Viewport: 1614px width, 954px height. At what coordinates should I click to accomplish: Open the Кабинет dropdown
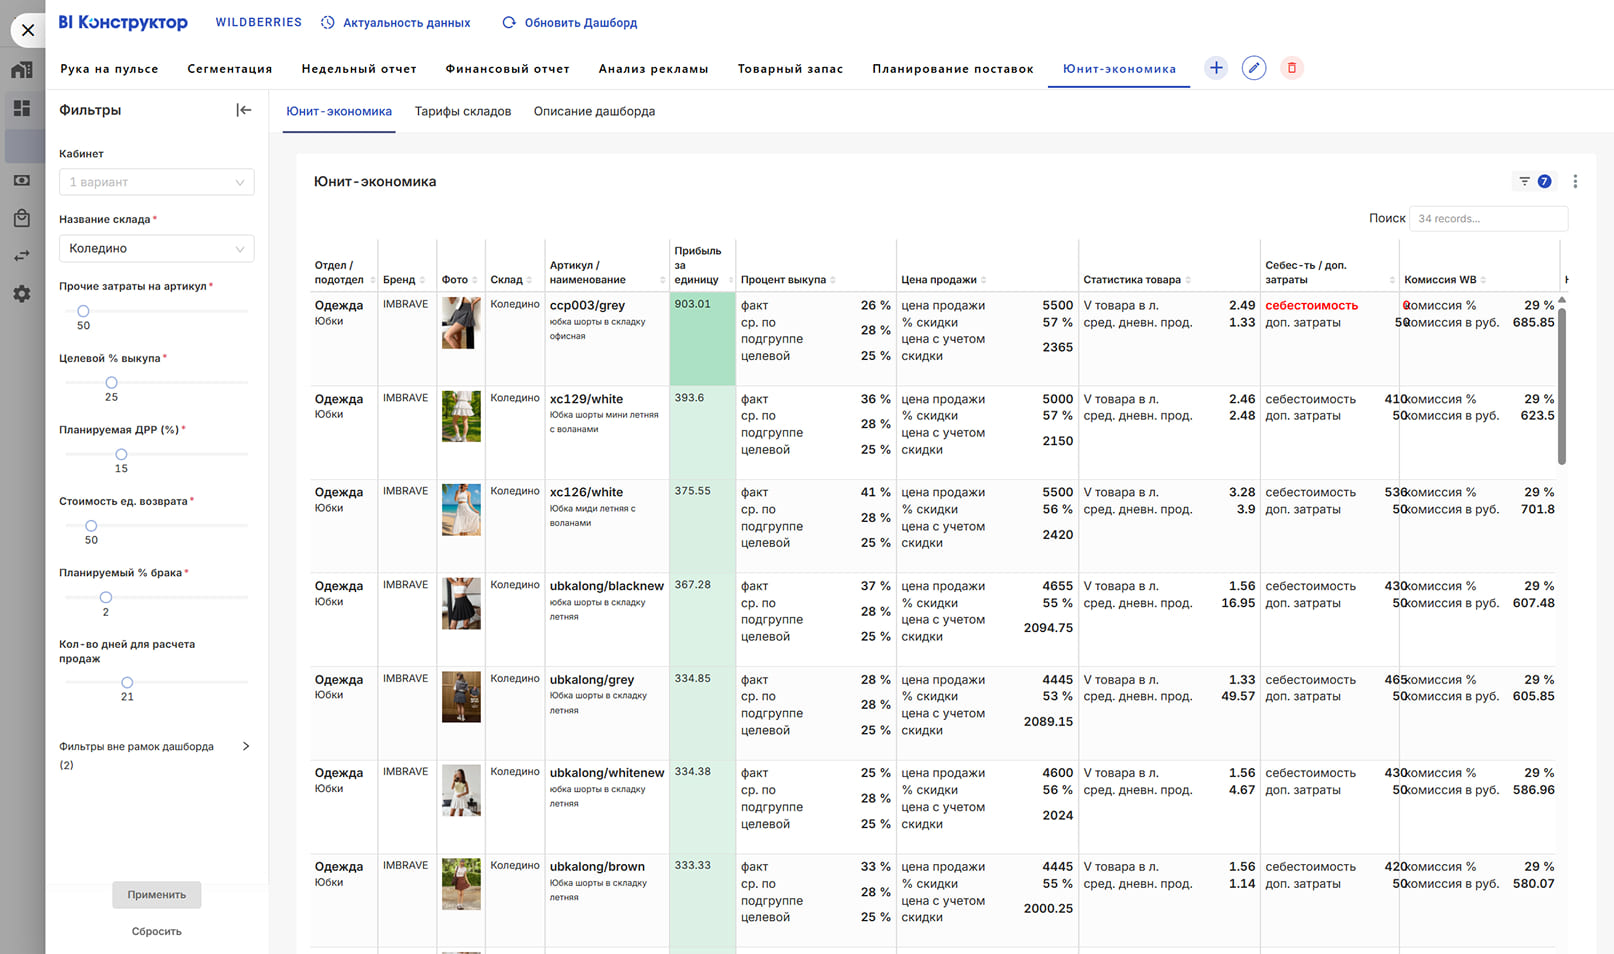click(x=156, y=182)
